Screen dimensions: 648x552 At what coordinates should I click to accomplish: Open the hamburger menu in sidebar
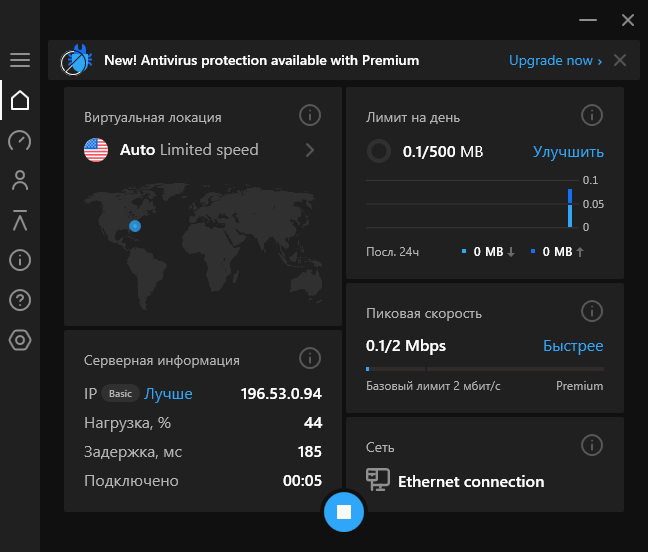[x=20, y=60]
